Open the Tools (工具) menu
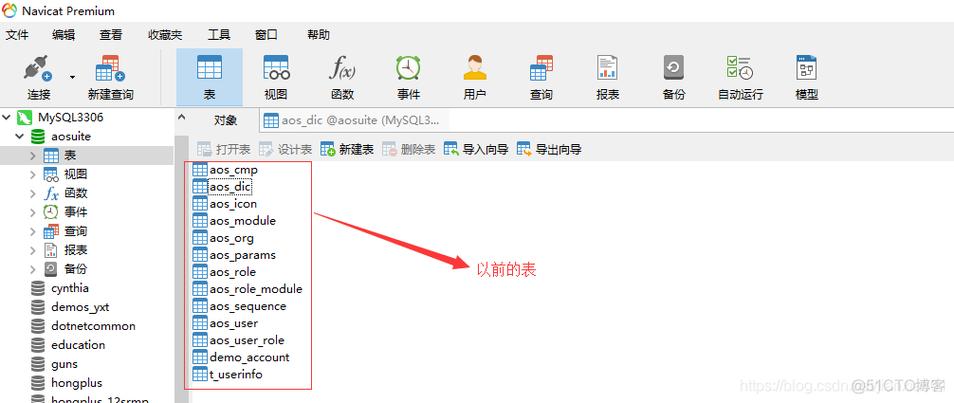954x403 pixels. click(x=219, y=35)
